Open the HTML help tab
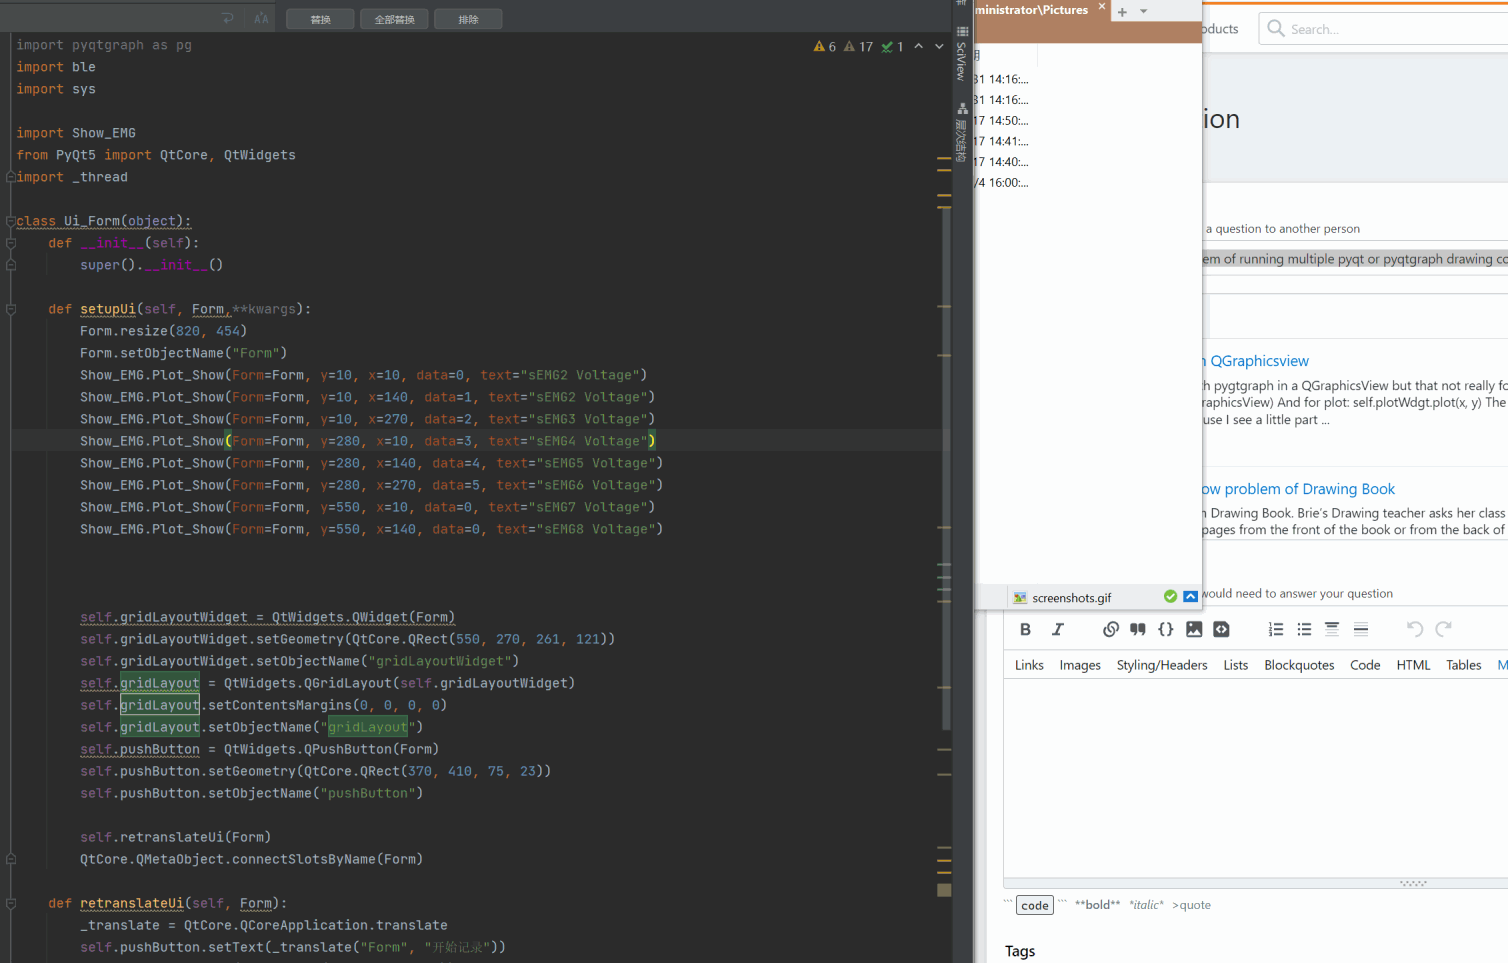 click(x=1413, y=665)
